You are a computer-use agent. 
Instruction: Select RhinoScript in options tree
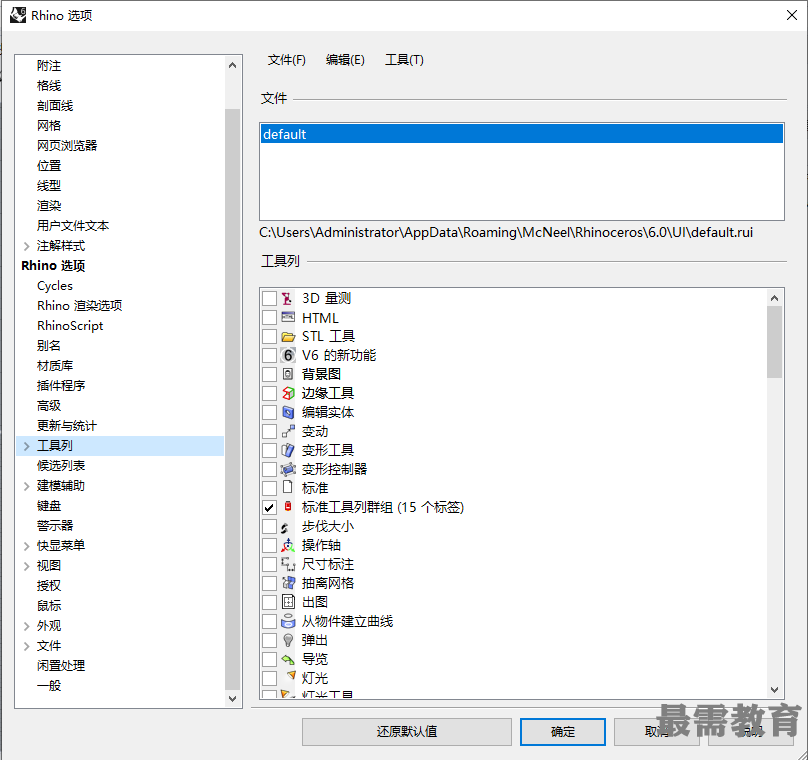(70, 326)
